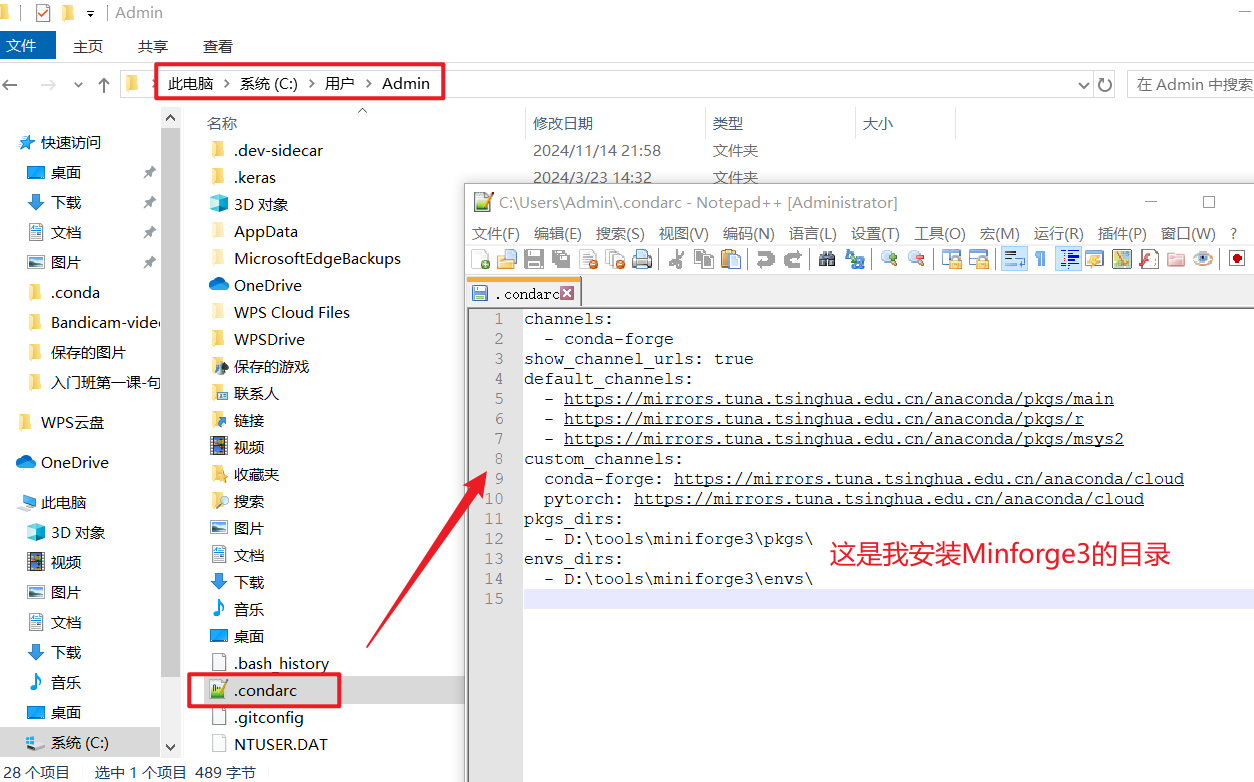Screen dimensions: 1254x782
Task: Toggle Show All Characters pilcrow icon
Action: [1040, 259]
